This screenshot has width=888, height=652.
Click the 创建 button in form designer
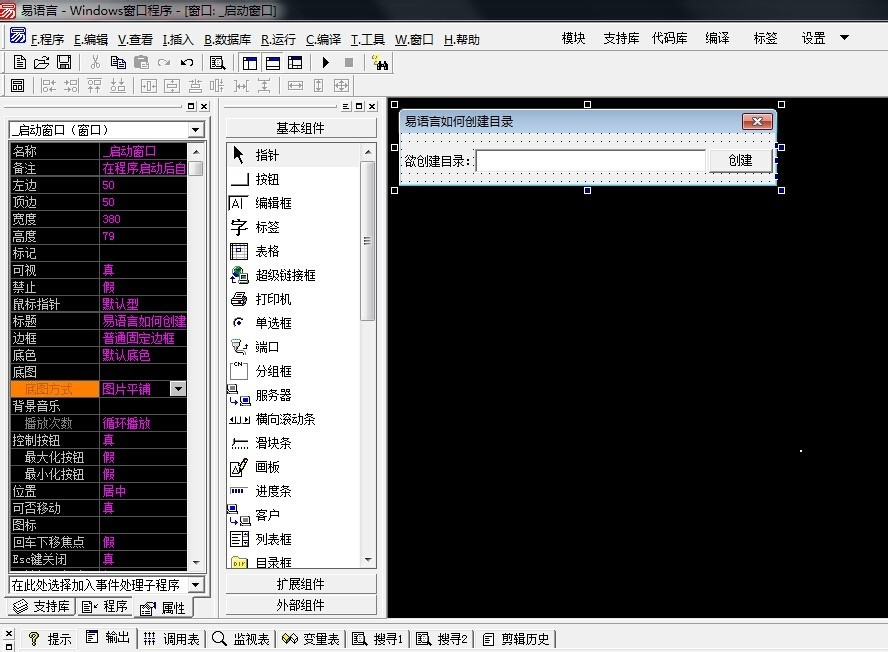[740, 160]
